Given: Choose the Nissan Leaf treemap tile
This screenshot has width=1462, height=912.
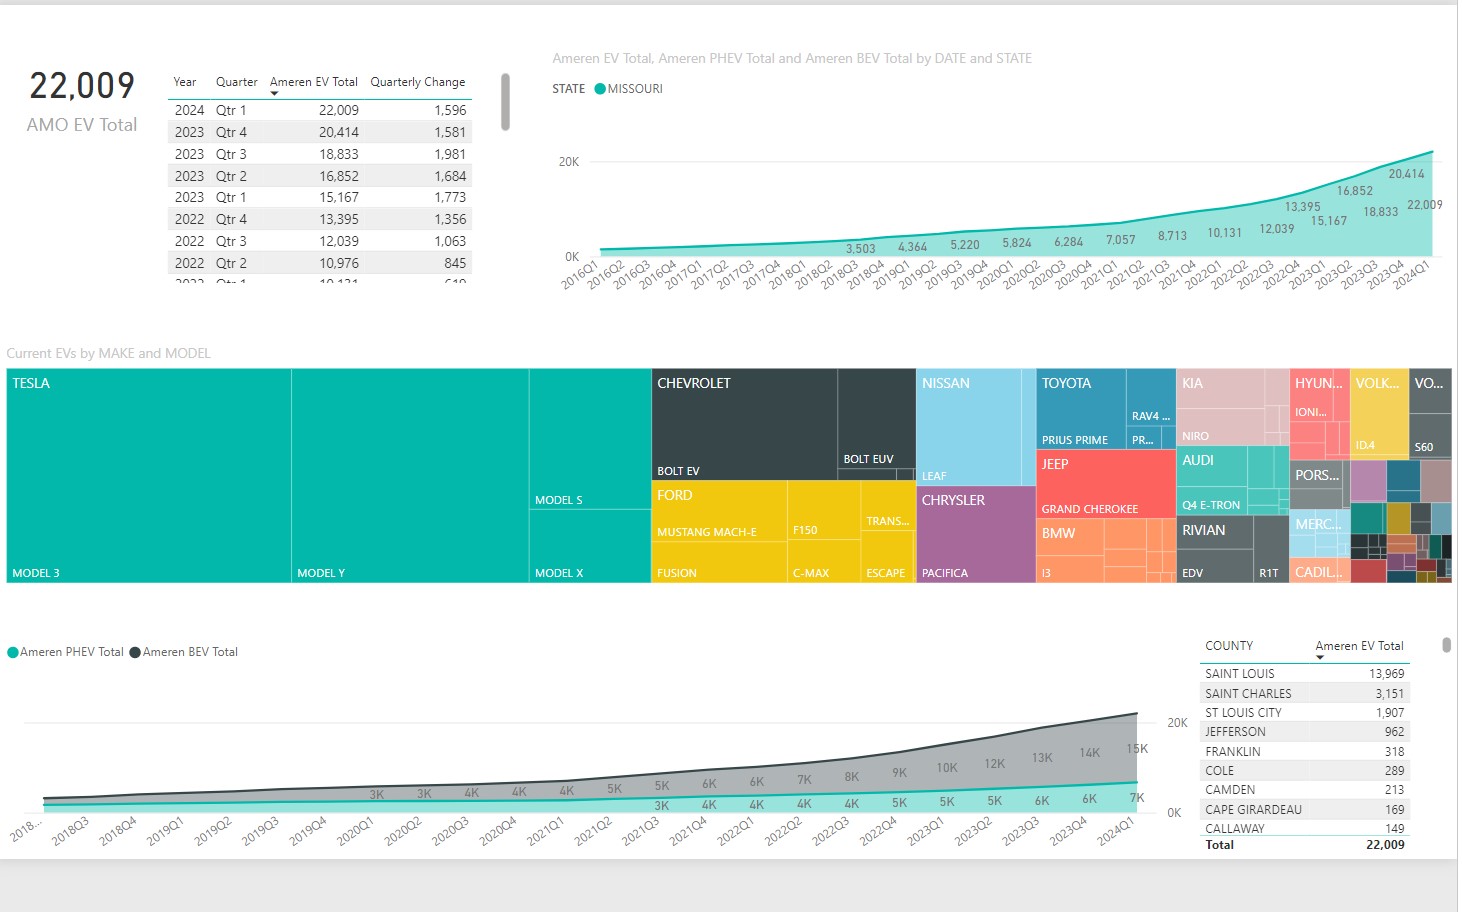Looking at the screenshot, I should (968, 427).
